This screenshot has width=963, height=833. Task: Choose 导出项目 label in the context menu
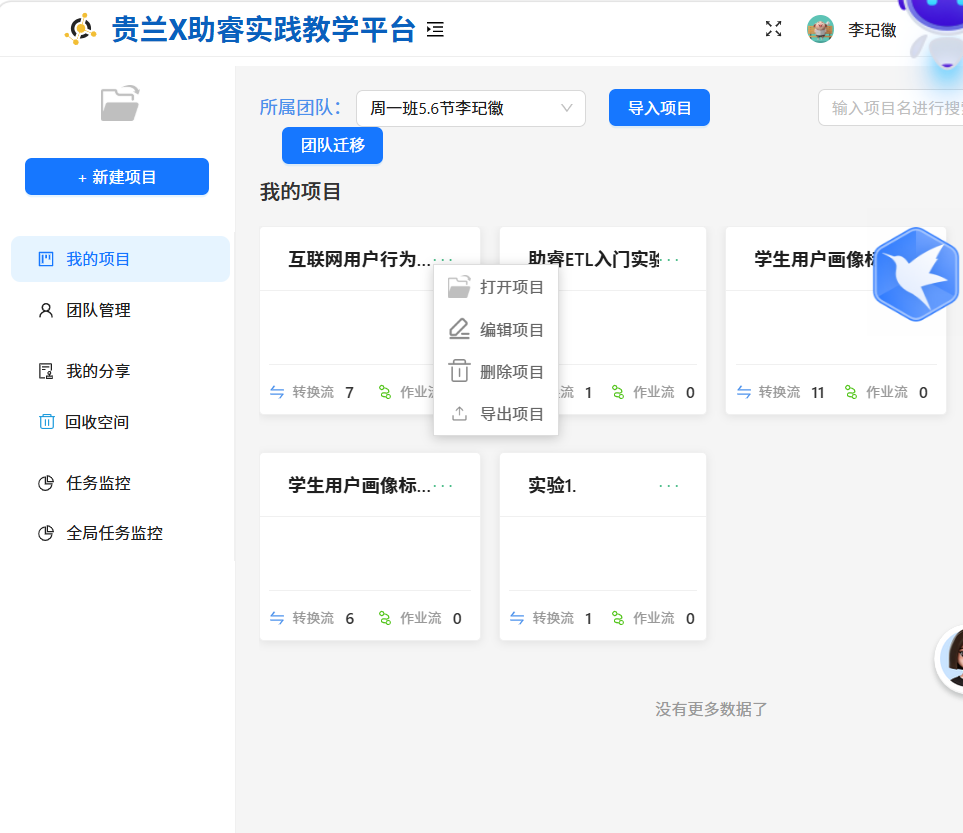point(512,414)
